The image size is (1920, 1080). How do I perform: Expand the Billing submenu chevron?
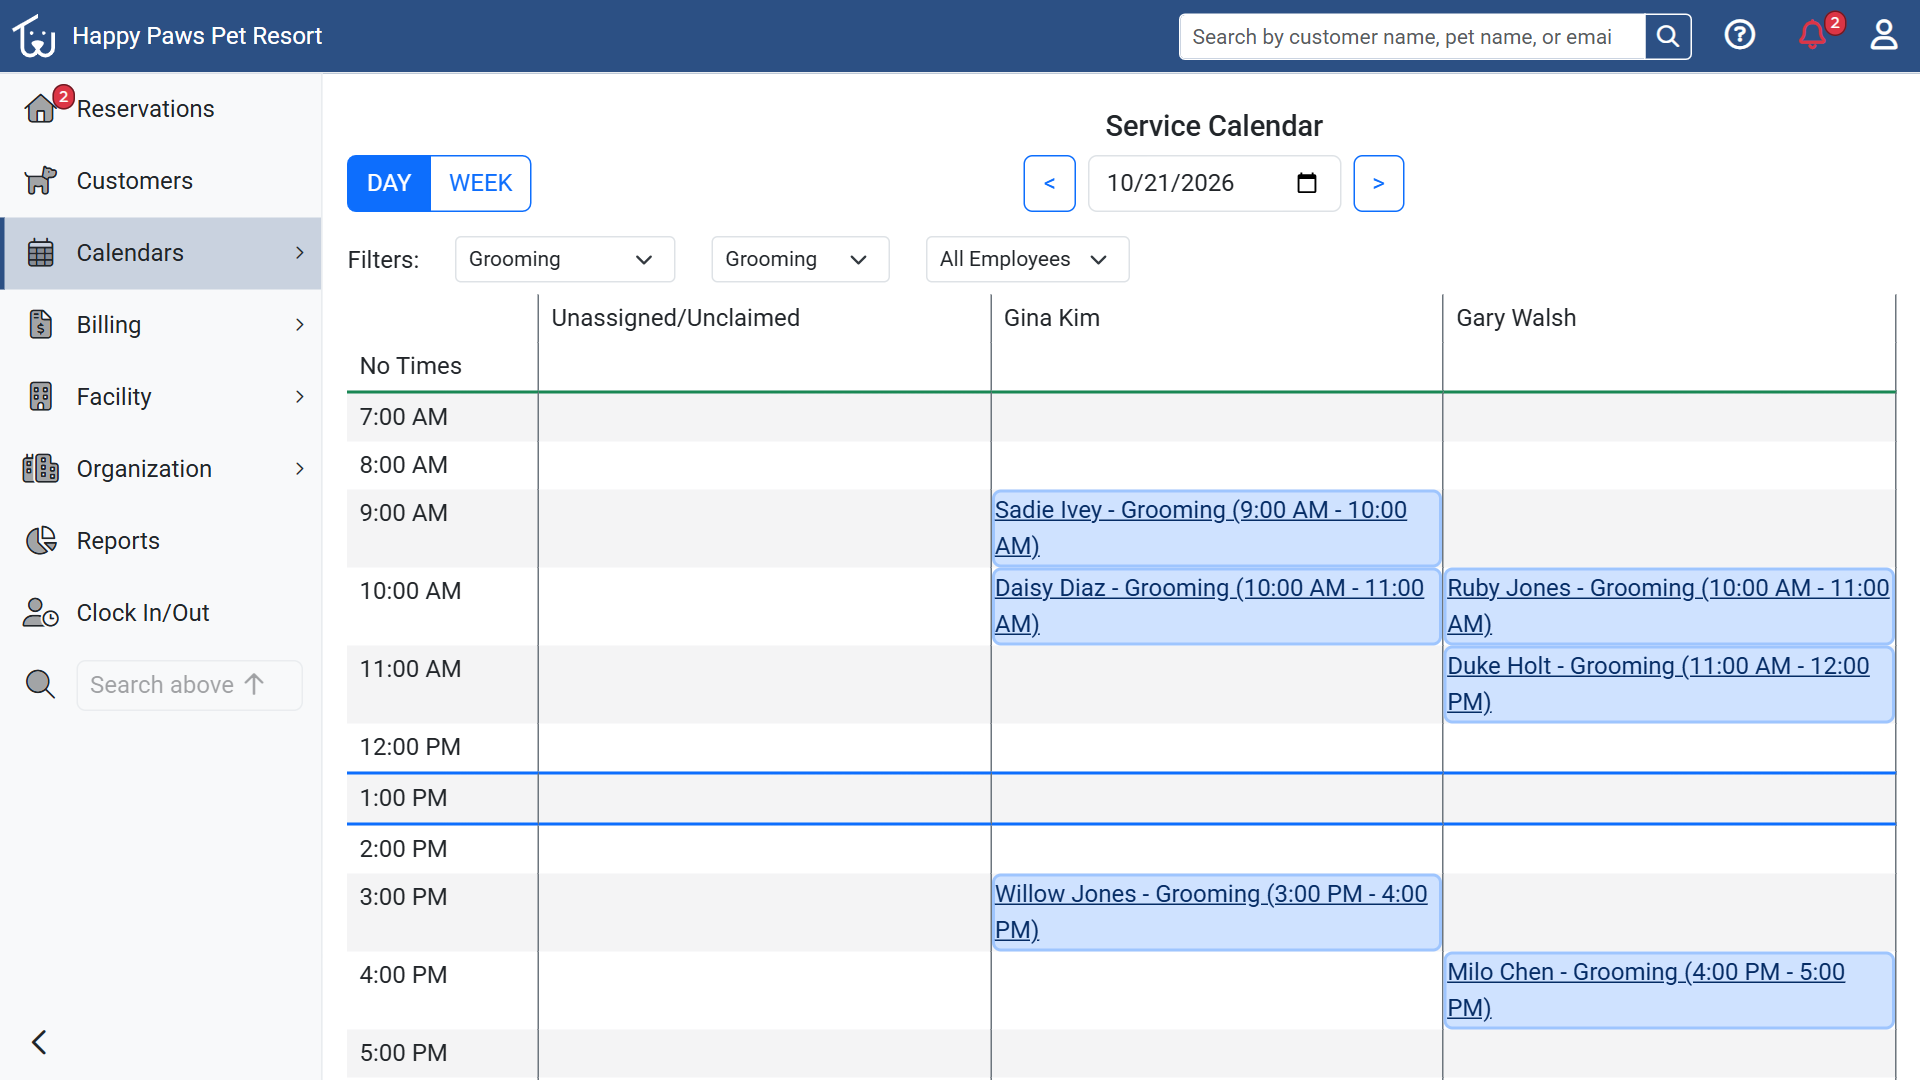pos(299,325)
